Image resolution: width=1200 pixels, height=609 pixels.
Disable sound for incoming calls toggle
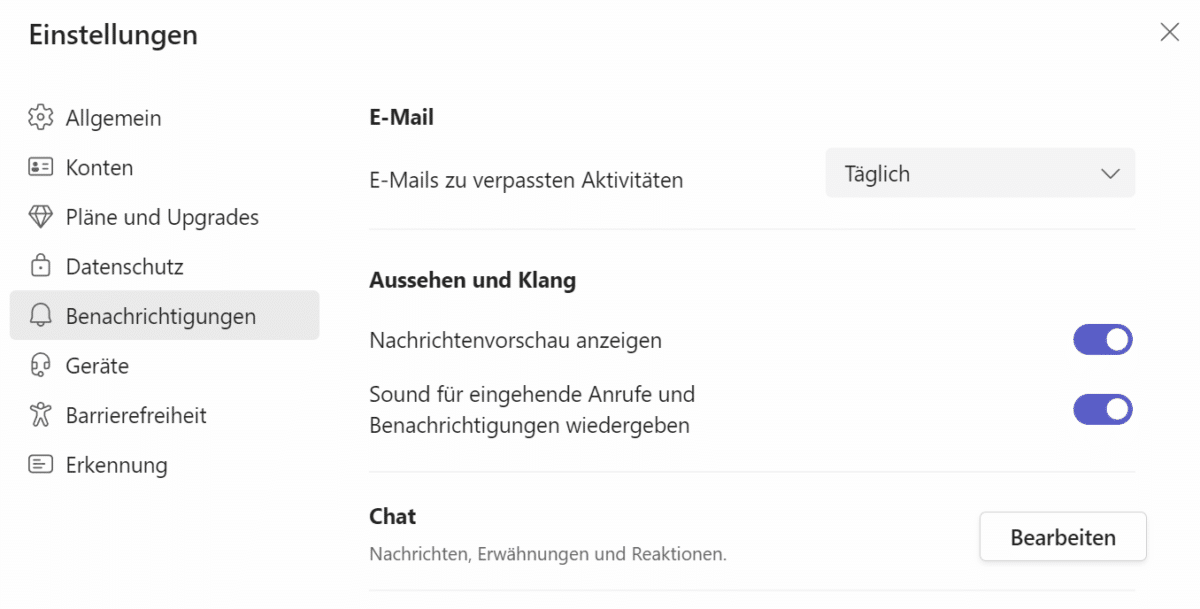pyautogui.click(x=1102, y=409)
